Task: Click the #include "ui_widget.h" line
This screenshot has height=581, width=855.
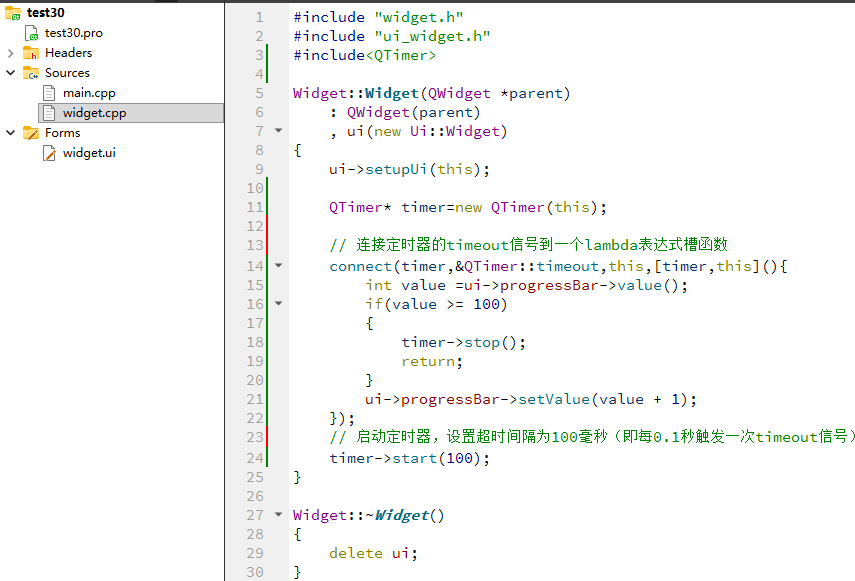Action: tap(392, 37)
